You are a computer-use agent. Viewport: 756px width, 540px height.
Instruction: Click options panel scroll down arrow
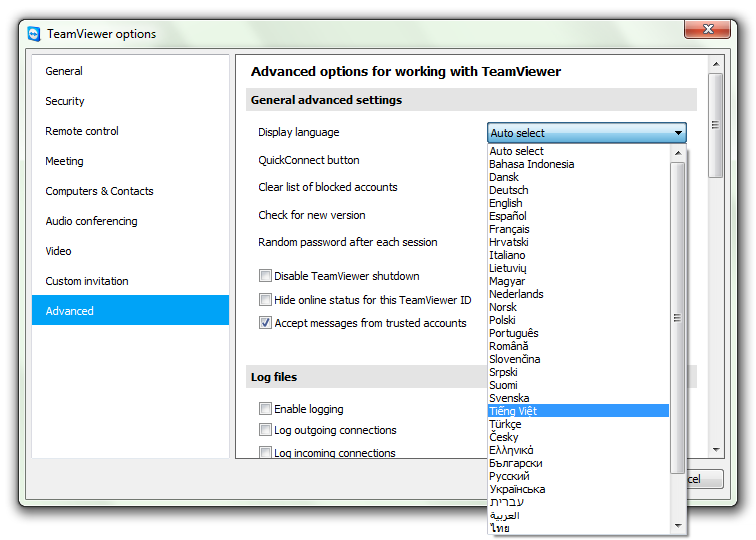click(716, 450)
